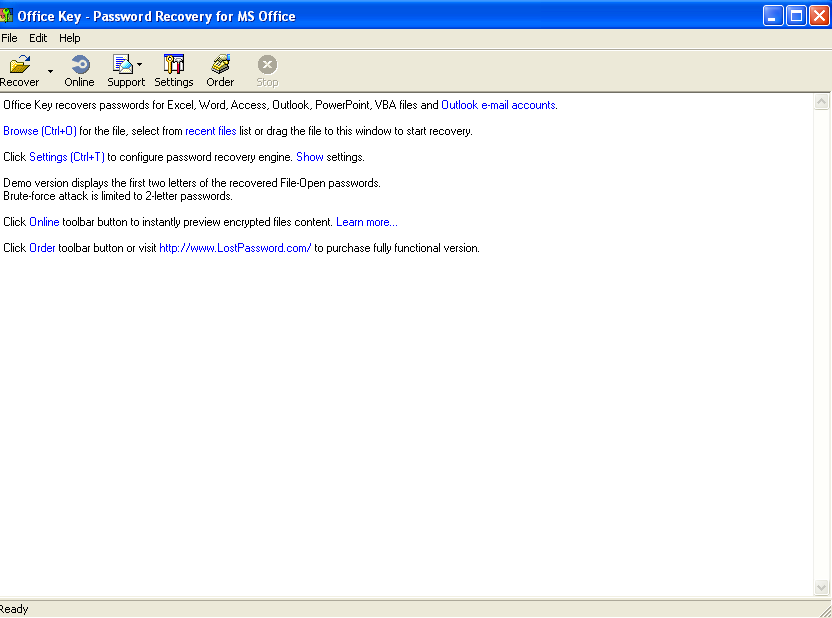Image resolution: width=832 pixels, height=618 pixels.
Task: Click the Browse (Ctrl+O) link
Action: tap(40, 131)
